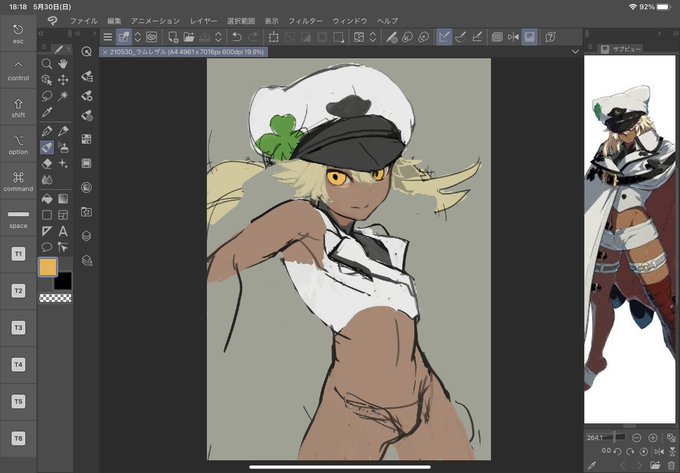Tap the T4 edge key
This screenshot has height=473, width=680.
(18, 365)
